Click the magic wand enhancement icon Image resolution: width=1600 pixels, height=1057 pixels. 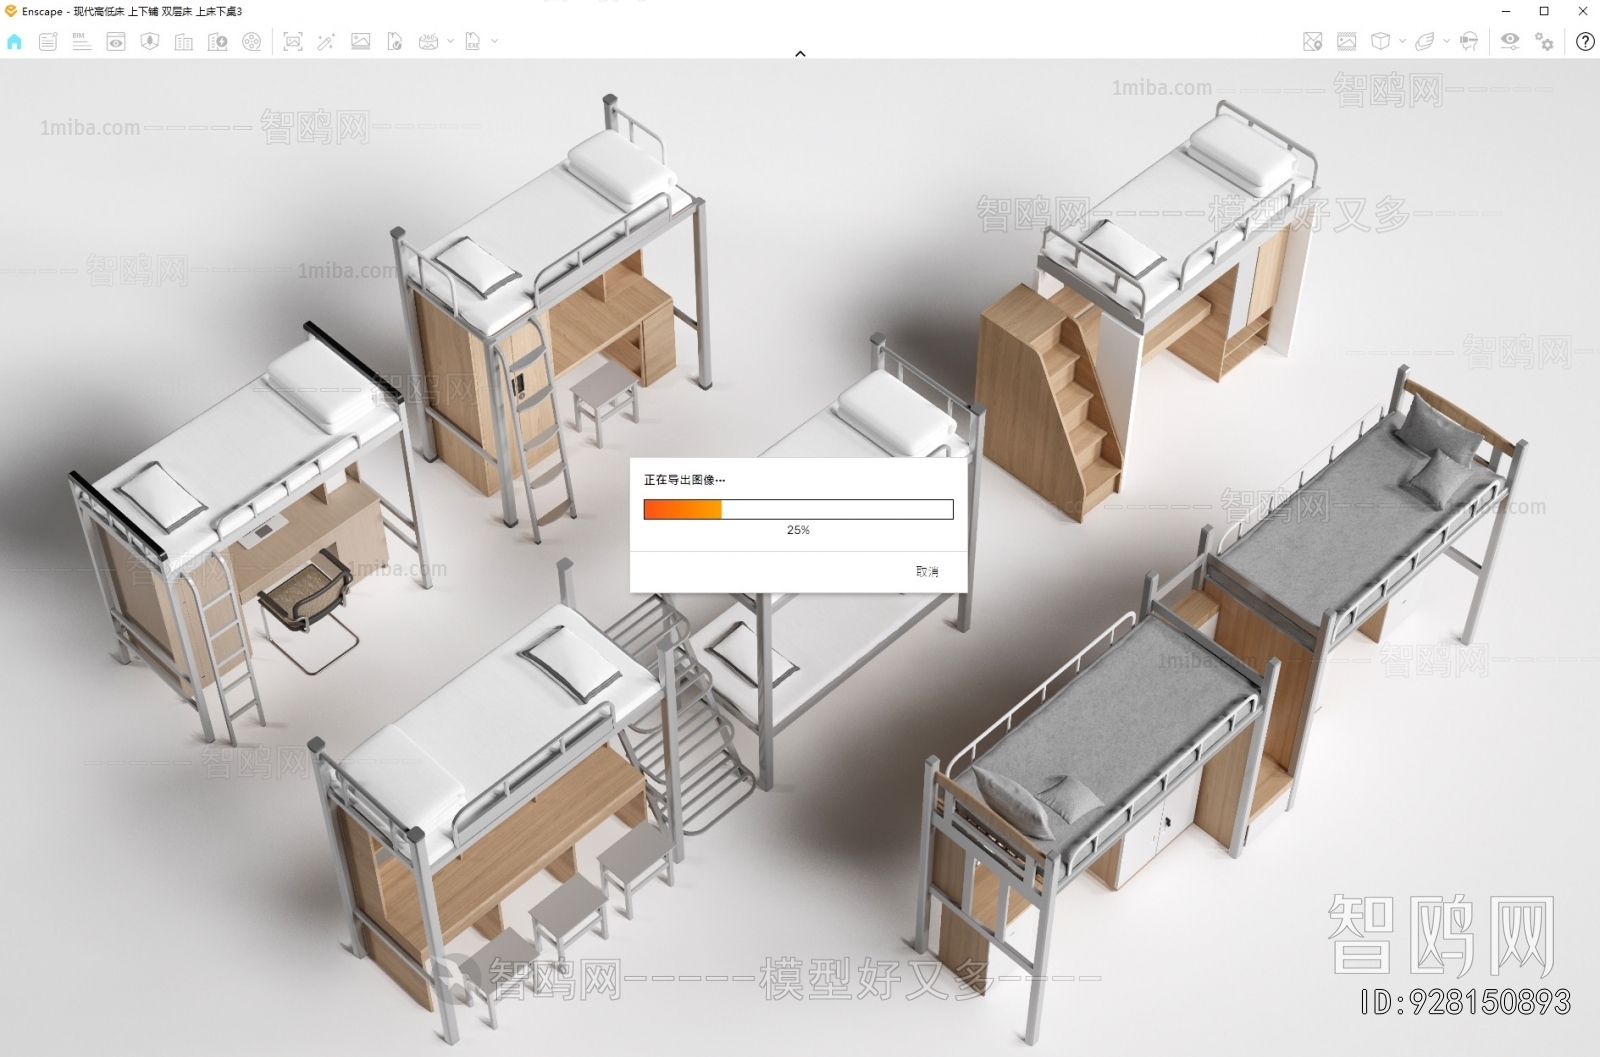tap(326, 41)
